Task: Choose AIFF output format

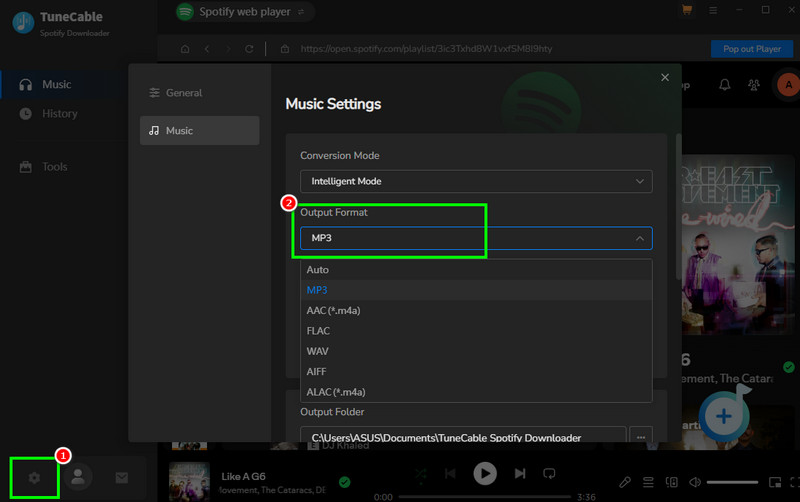Action: [476, 372]
